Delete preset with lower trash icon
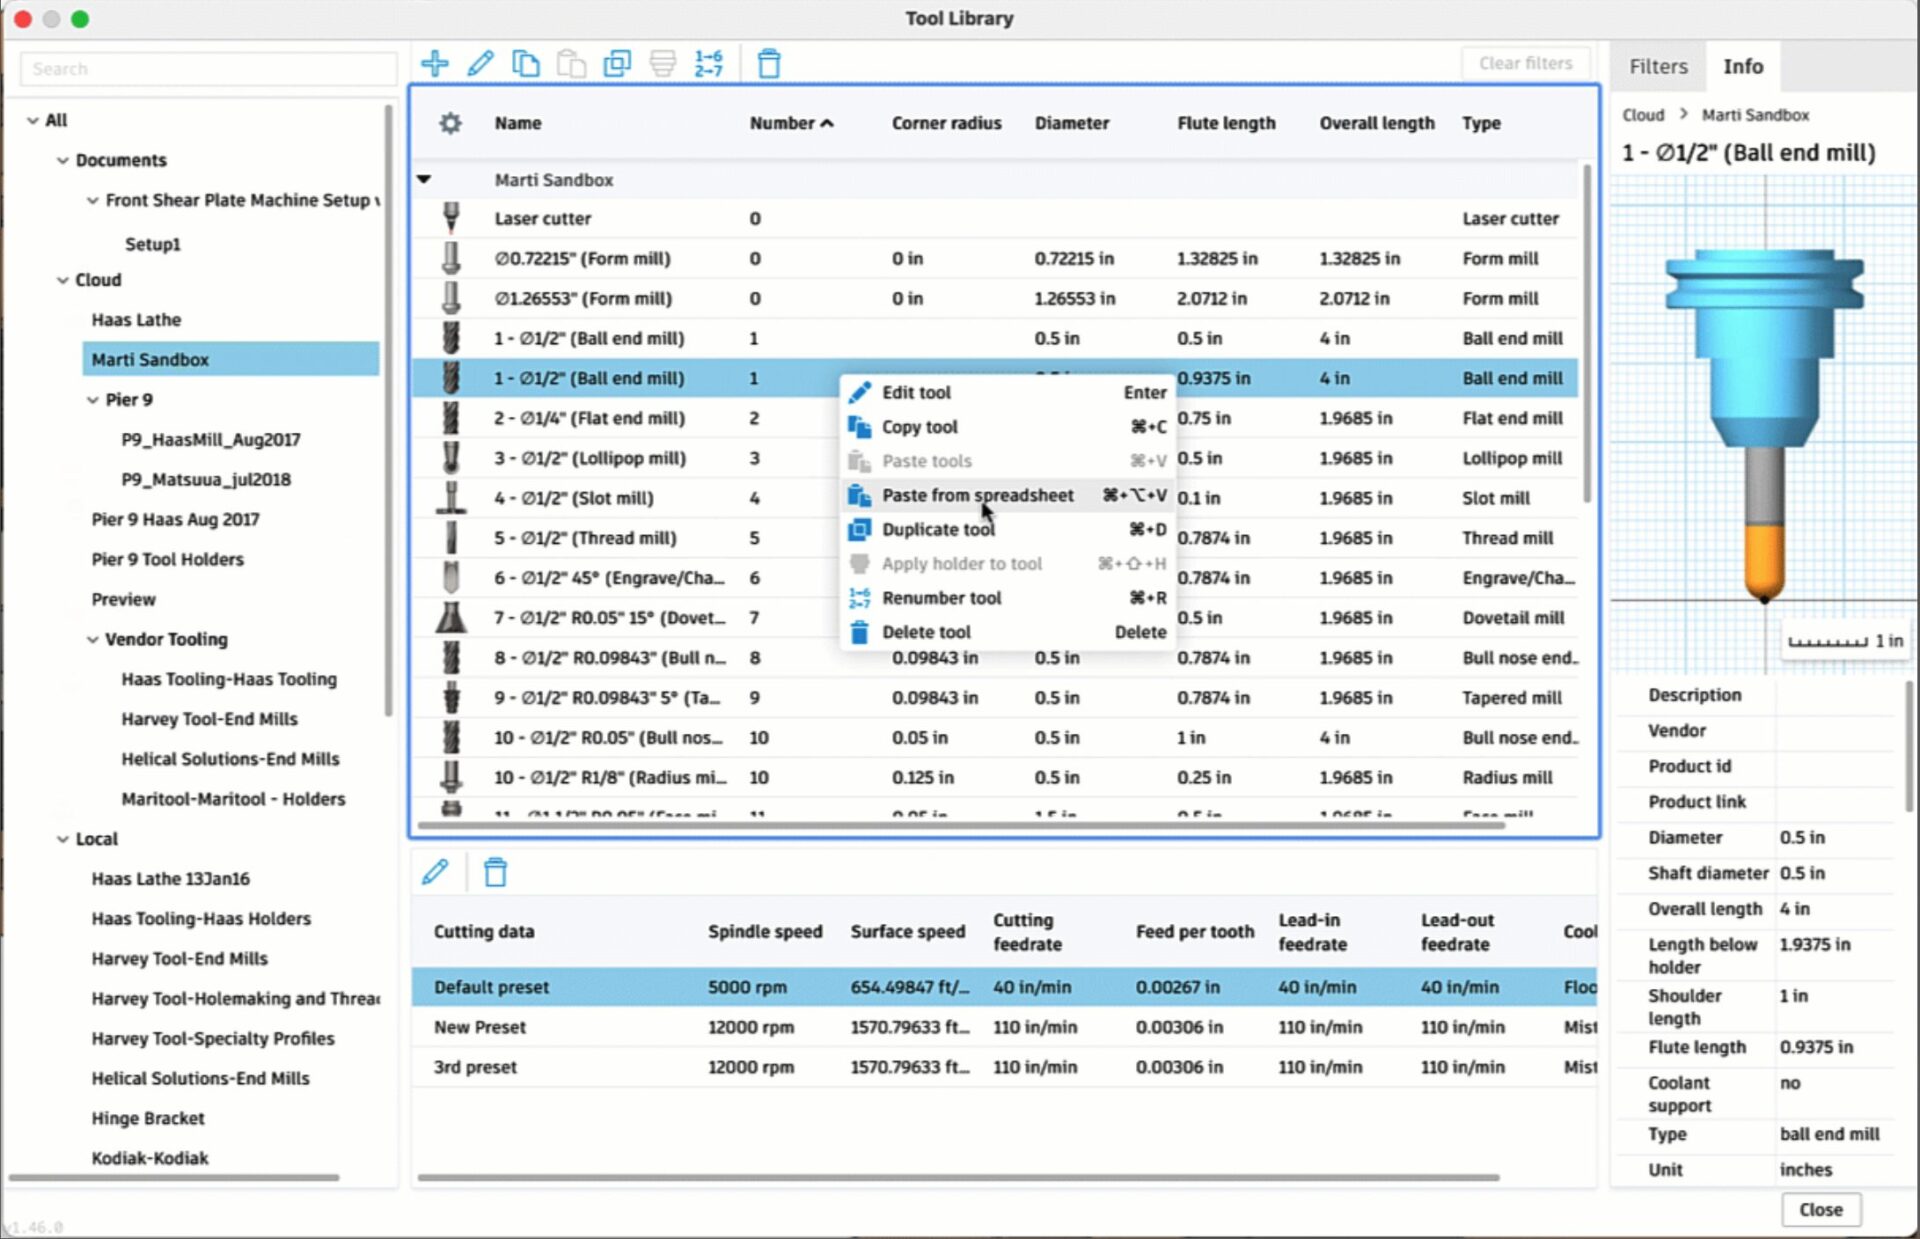 click(x=495, y=872)
